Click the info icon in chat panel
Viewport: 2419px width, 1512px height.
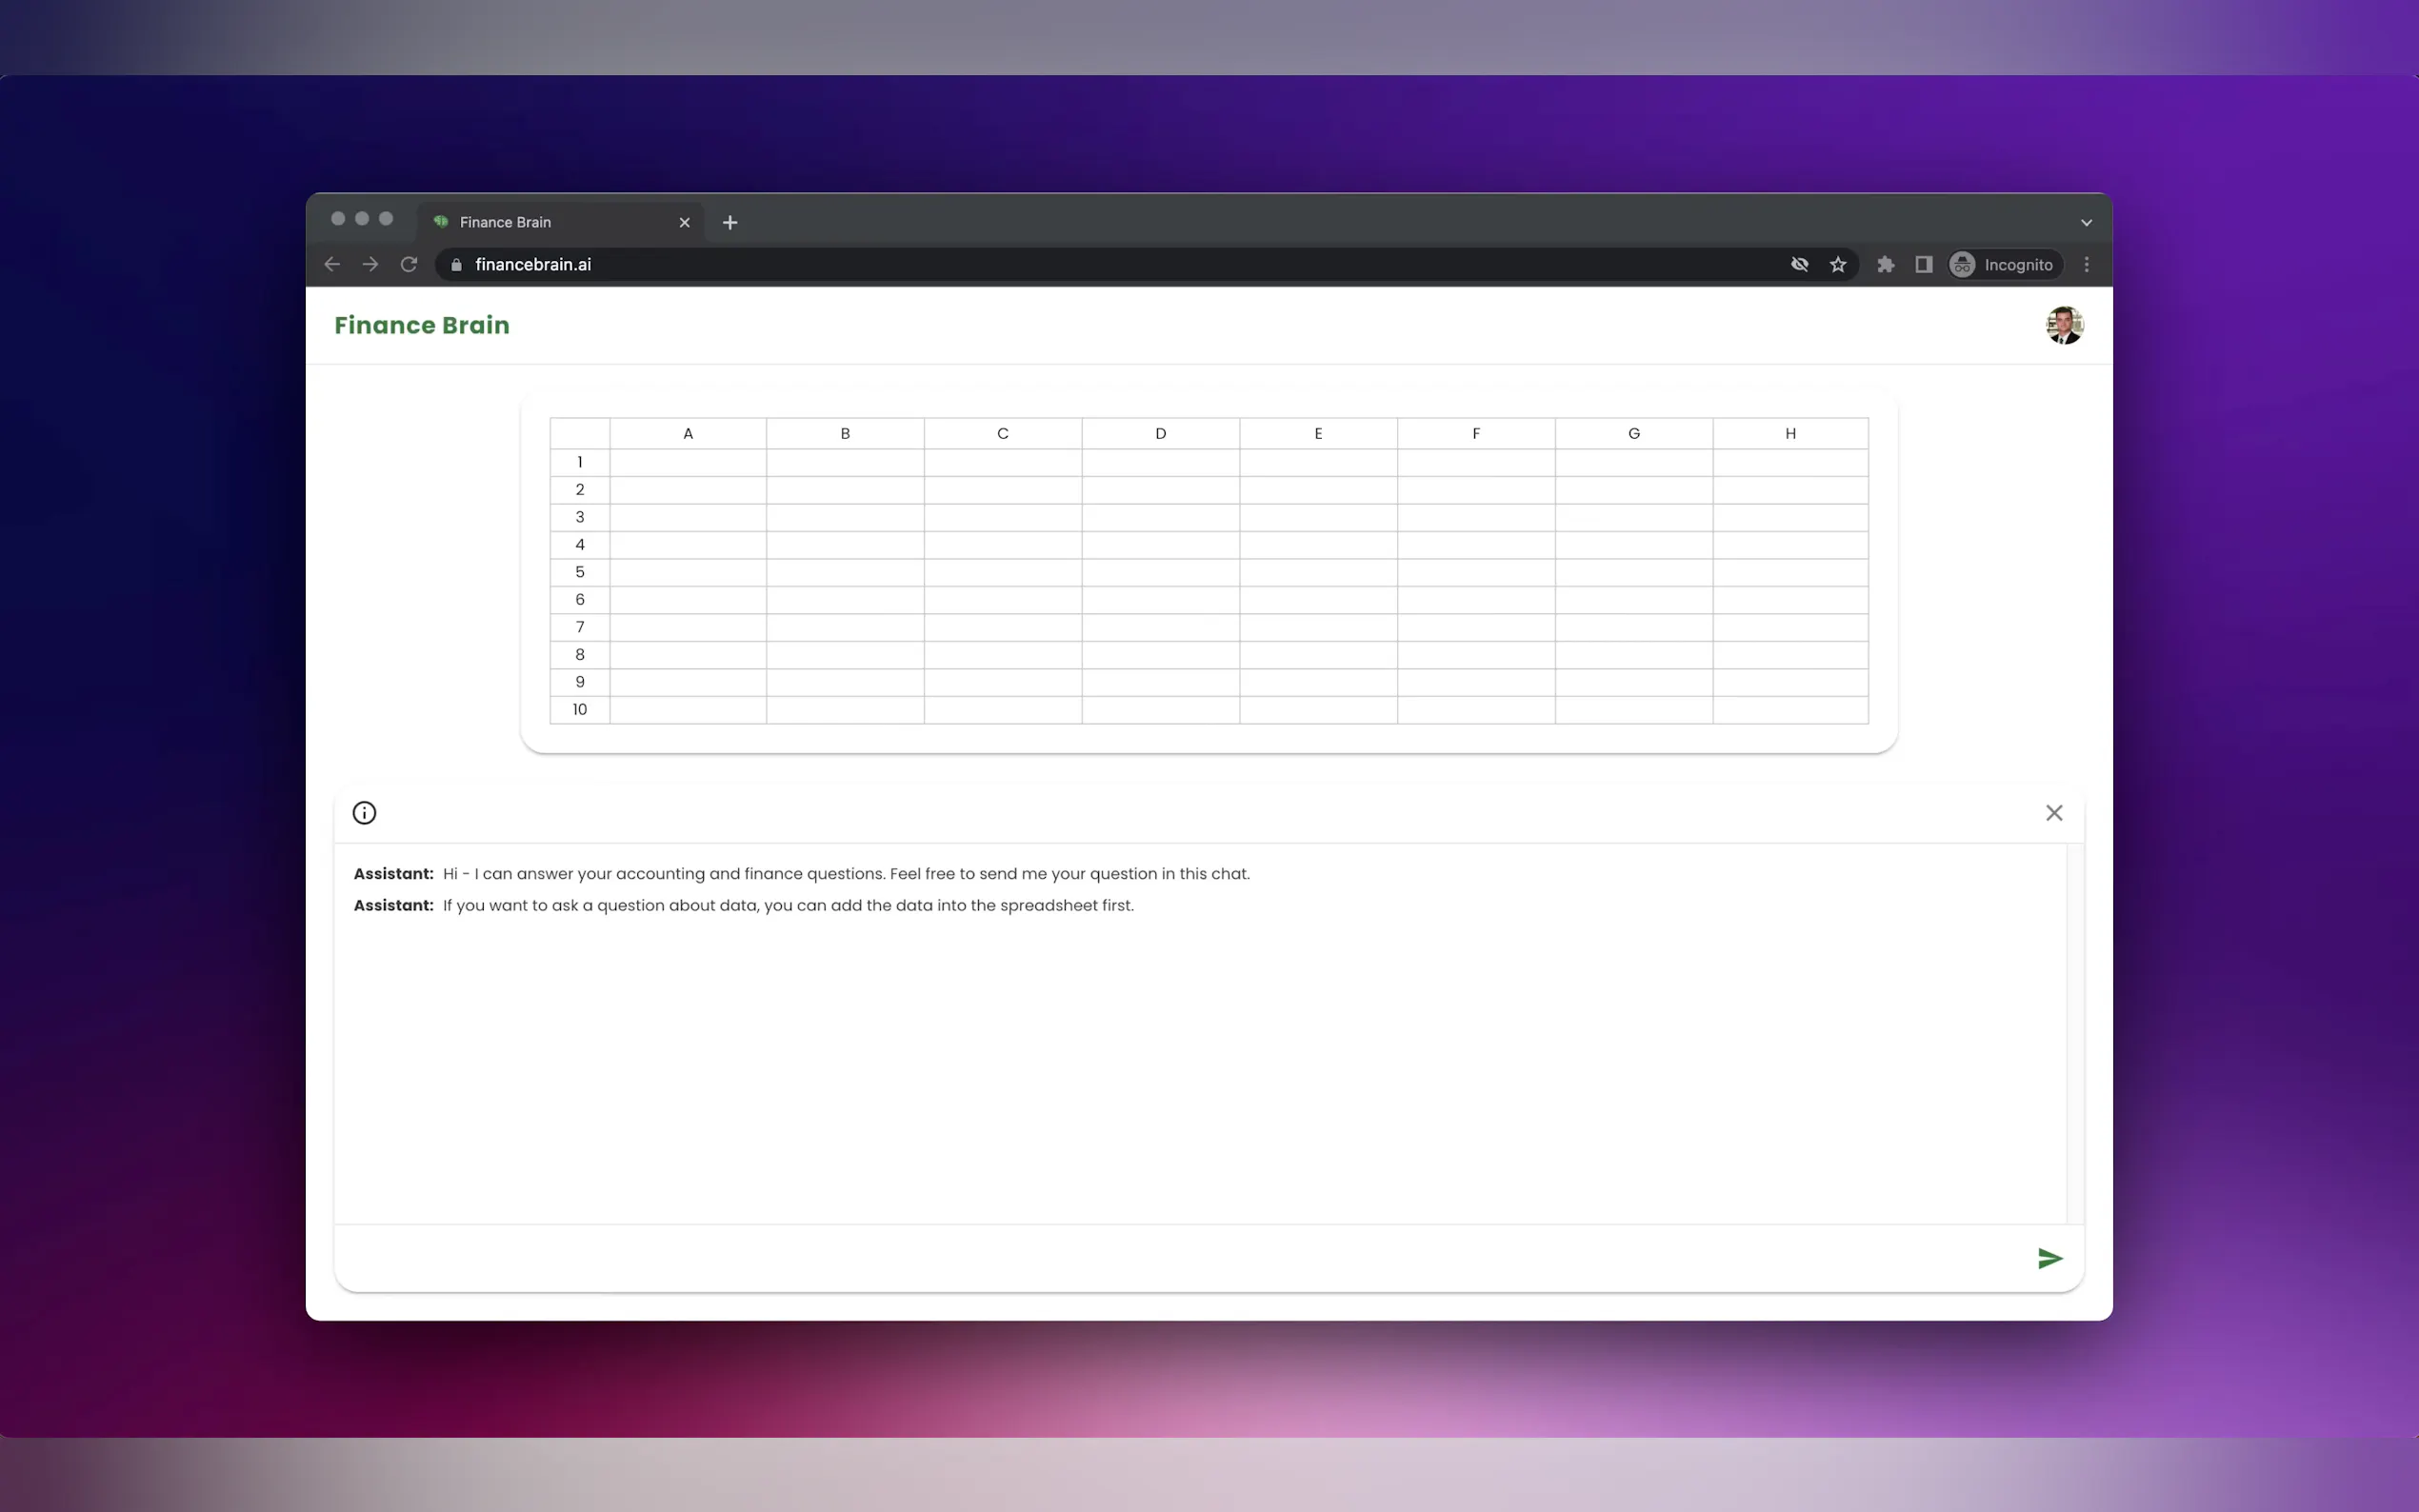[364, 813]
